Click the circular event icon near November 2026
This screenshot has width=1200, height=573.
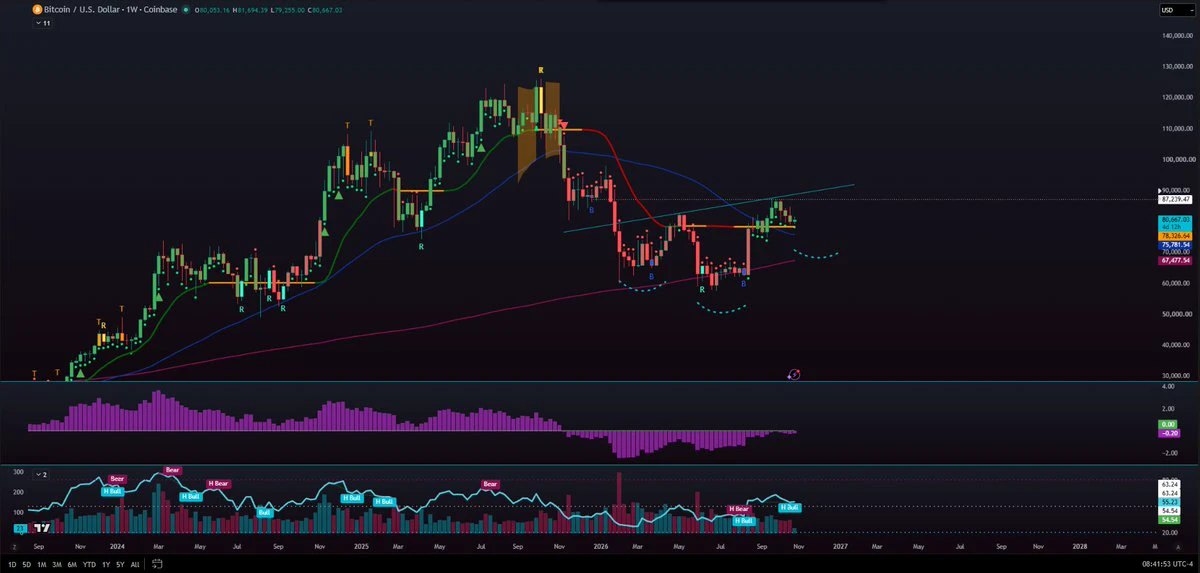[x=794, y=374]
